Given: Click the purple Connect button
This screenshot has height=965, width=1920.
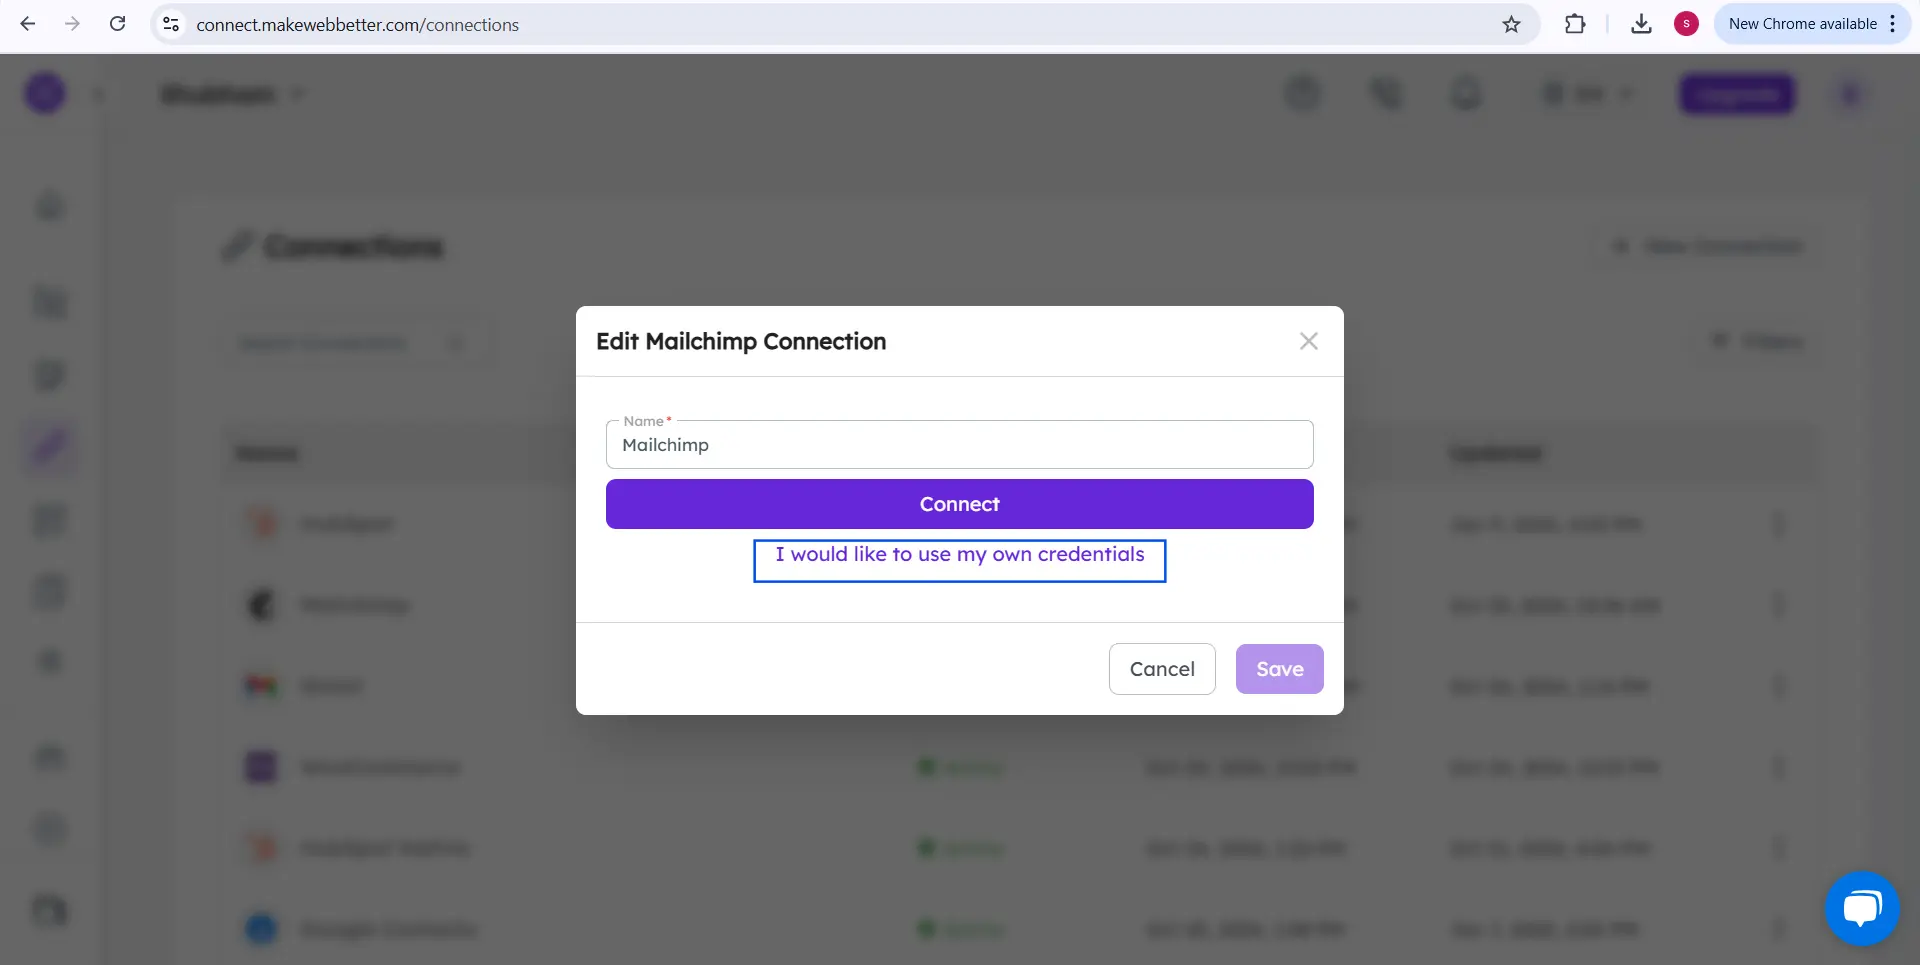Looking at the screenshot, I should point(959,504).
